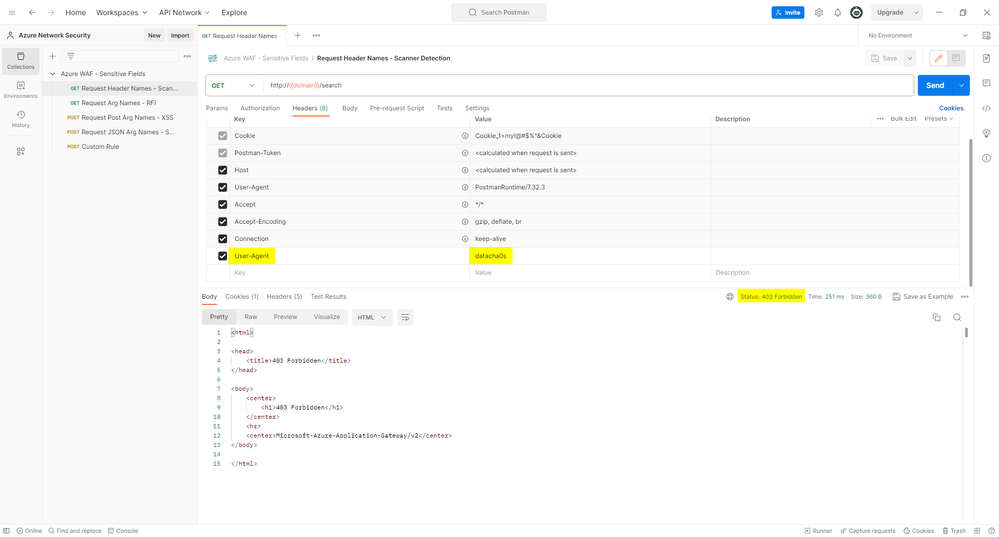This screenshot has height=537, width=999.
Task: Uncheck the datacha0s User-Agent header checkbox
Action: pyautogui.click(x=222, y=256)
